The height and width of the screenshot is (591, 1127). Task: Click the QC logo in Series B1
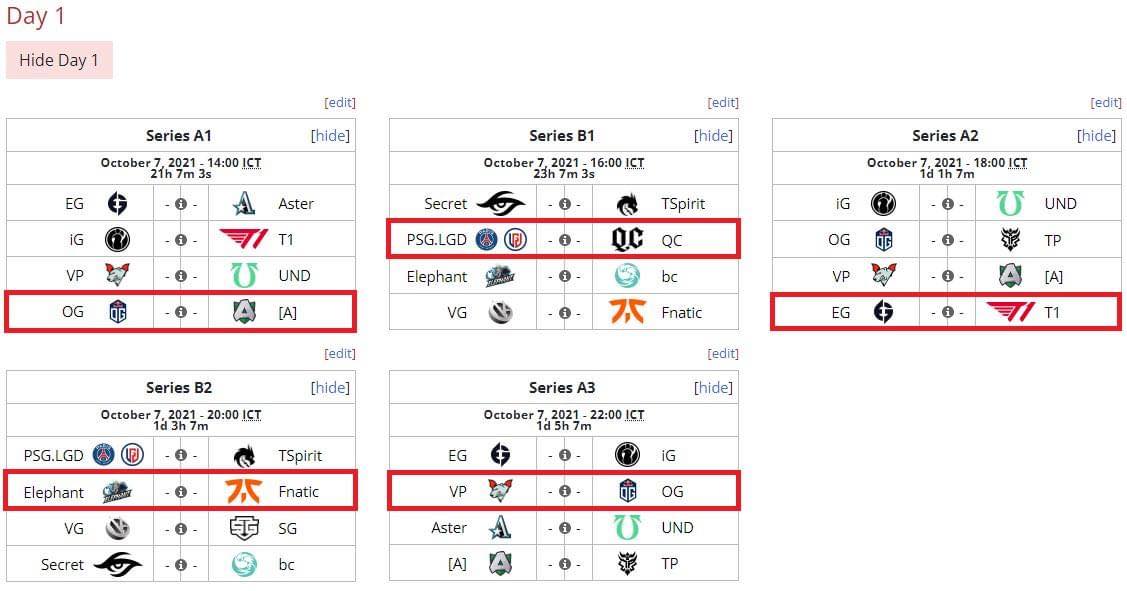coord(627,239)
